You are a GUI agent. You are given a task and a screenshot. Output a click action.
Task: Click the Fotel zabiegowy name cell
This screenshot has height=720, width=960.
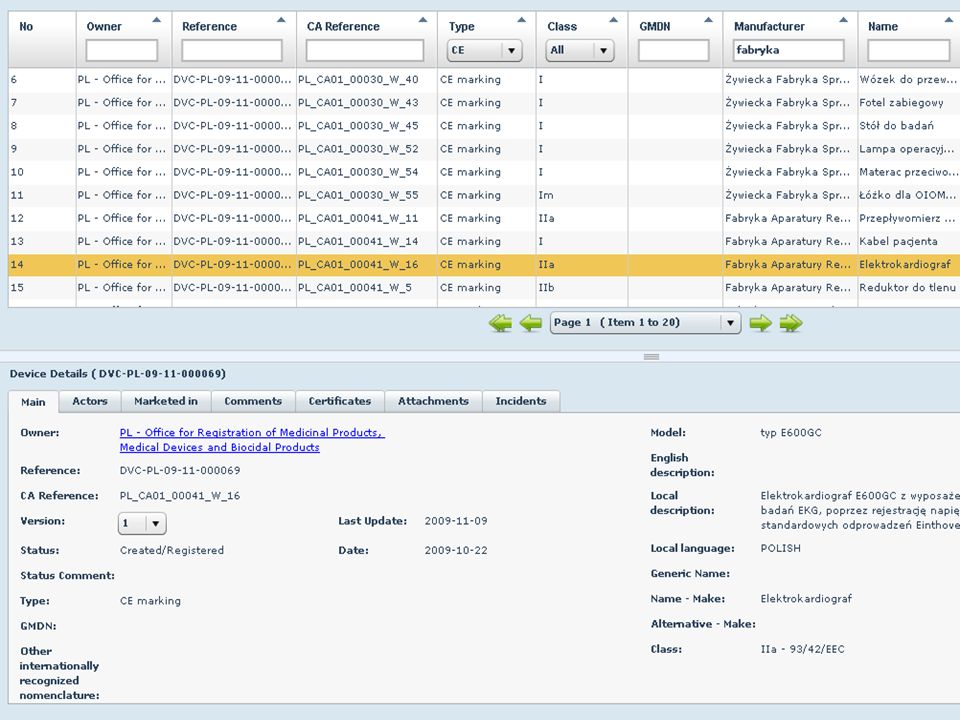[x=901, y=103]
